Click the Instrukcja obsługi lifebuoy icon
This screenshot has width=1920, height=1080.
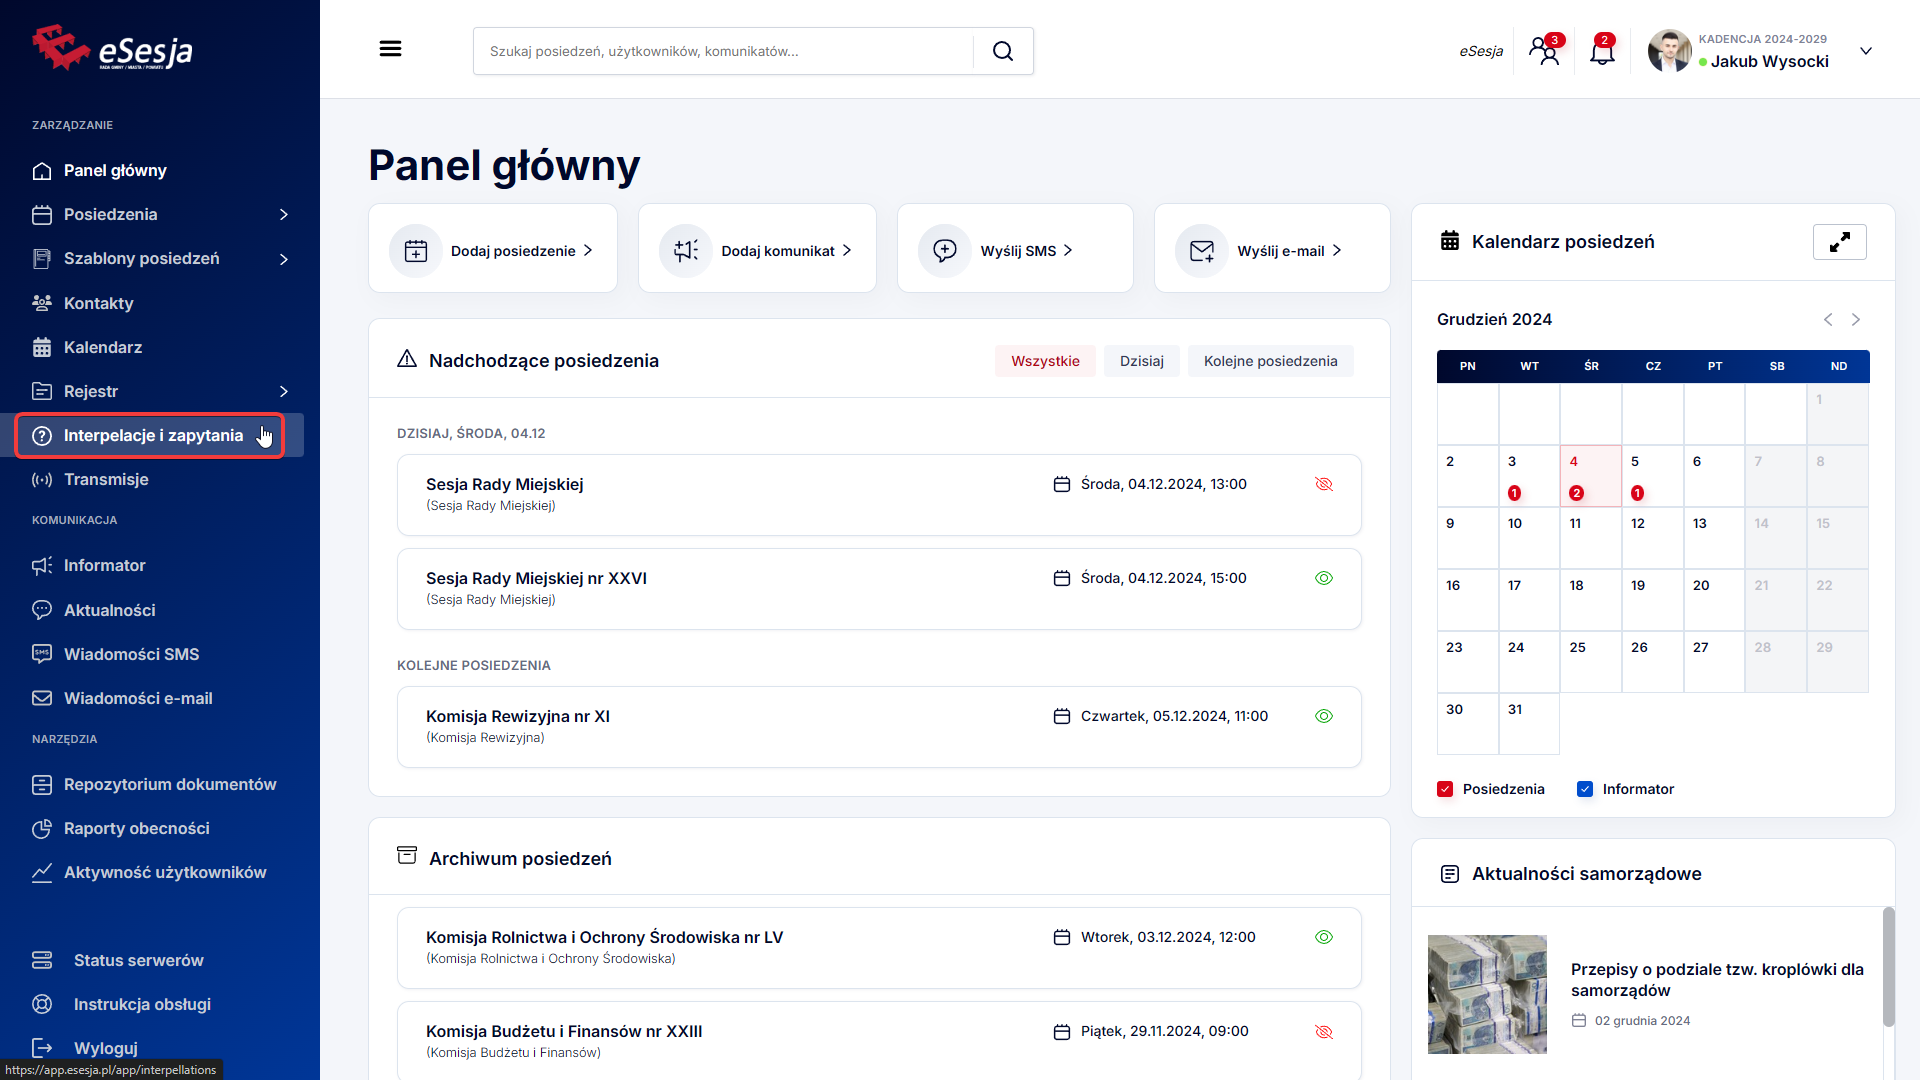(42, 1004)
